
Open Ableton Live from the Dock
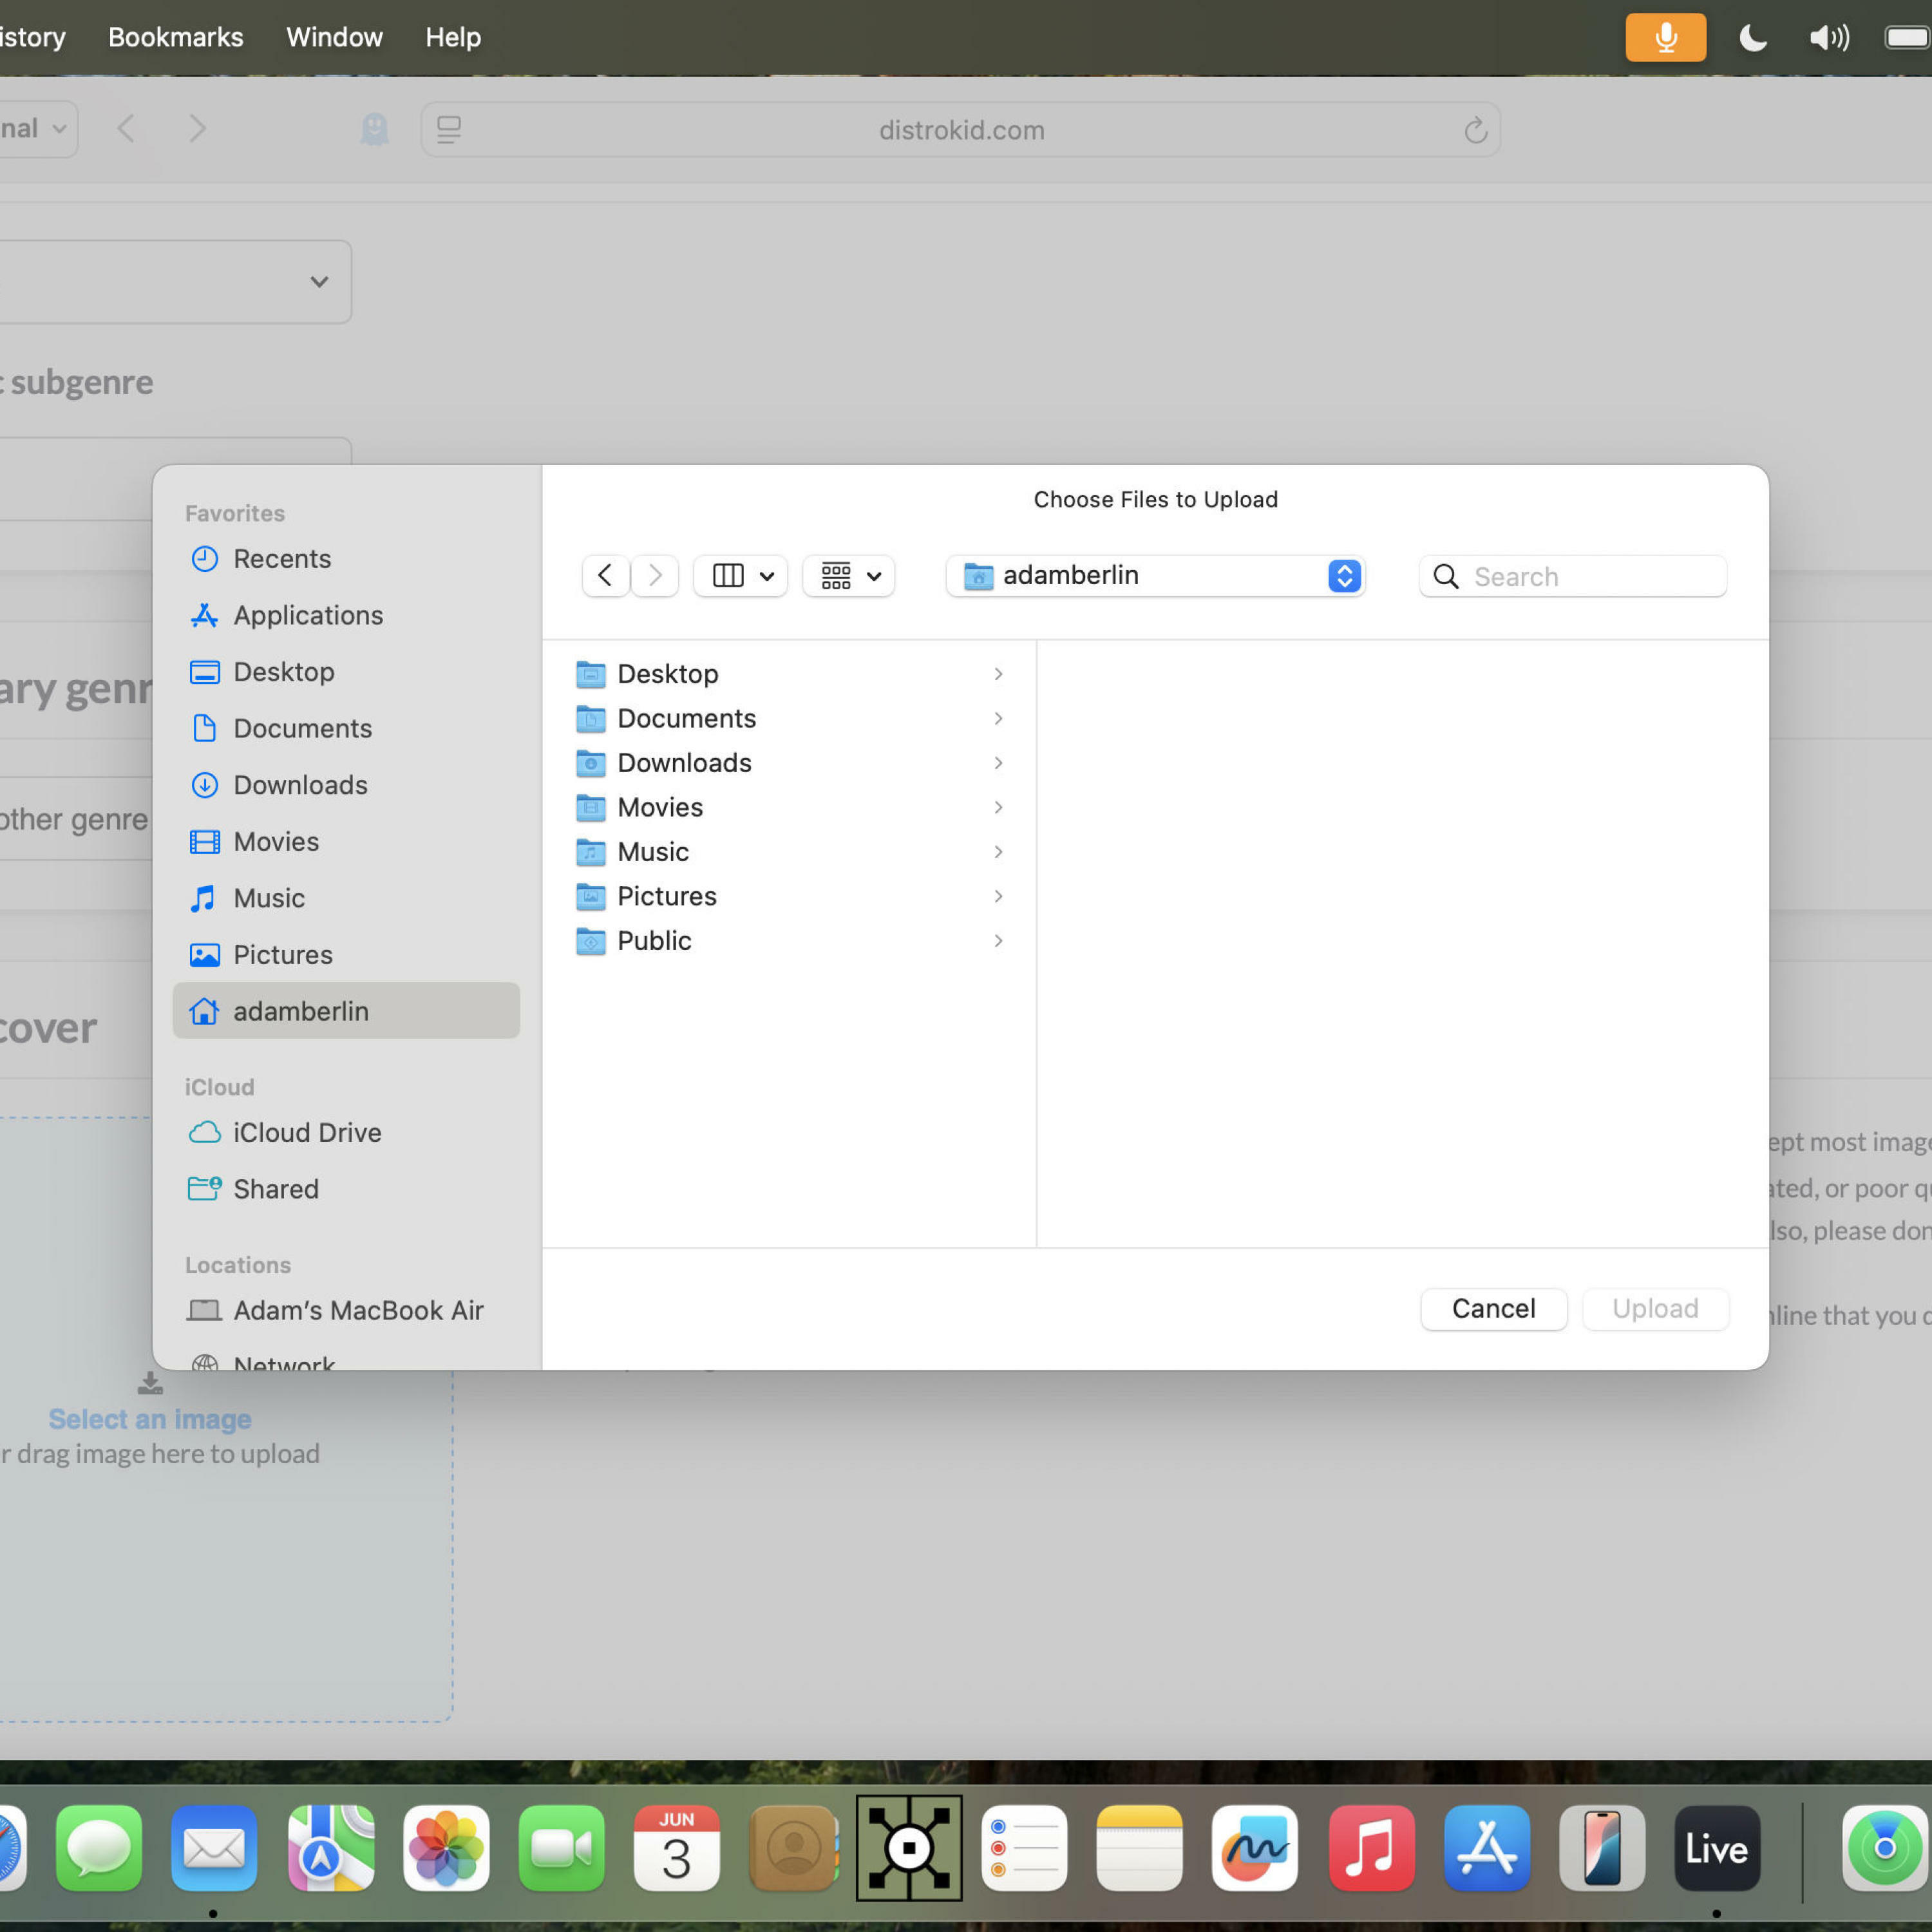point(1717,1848)
